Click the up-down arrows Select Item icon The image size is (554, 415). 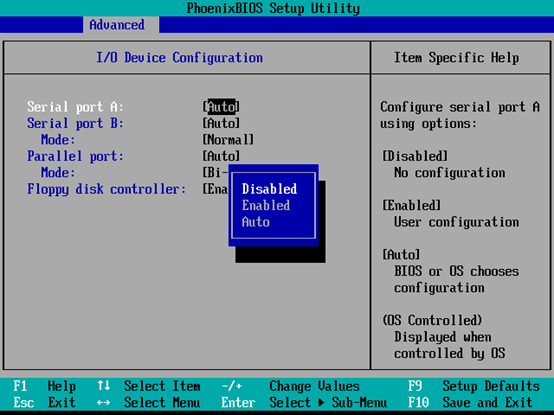(x=104, y=386)
